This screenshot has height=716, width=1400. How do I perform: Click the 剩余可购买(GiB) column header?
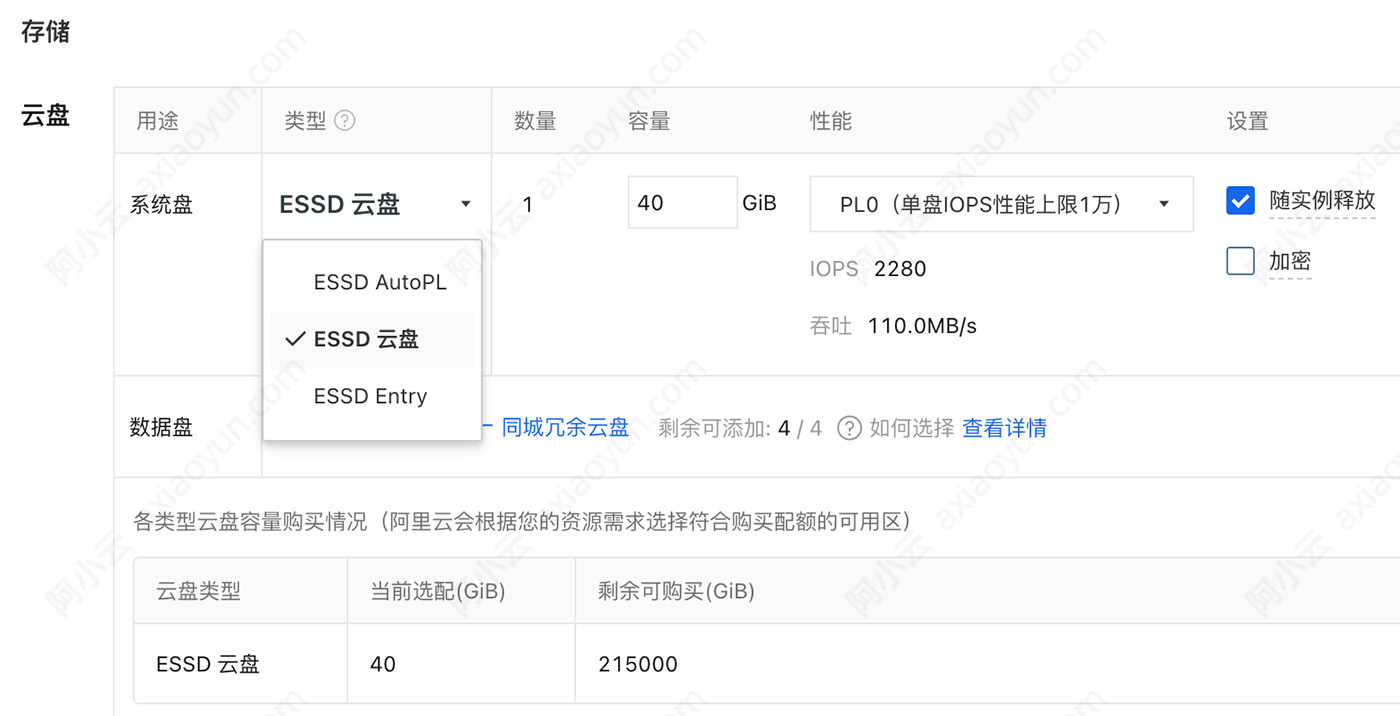(676, 591)
